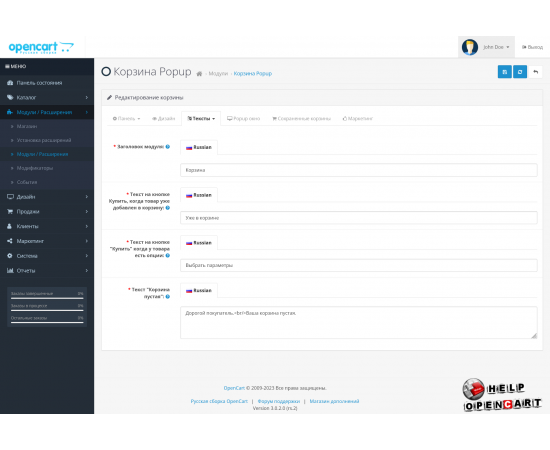The width and height of the screenshot is (550, 450).
Task: Expand the Маркетинг sidebar menu
Action: tap(47, 241)
